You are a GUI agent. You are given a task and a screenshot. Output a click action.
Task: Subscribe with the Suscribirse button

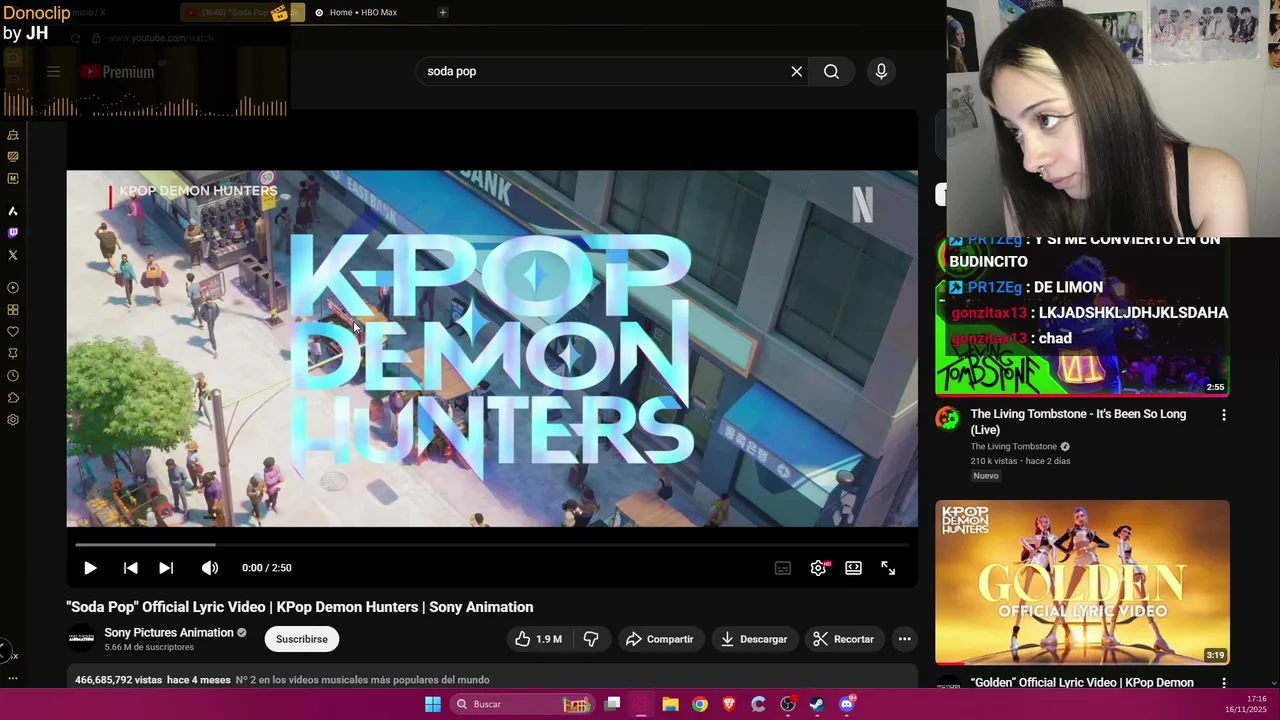[302, 639]
